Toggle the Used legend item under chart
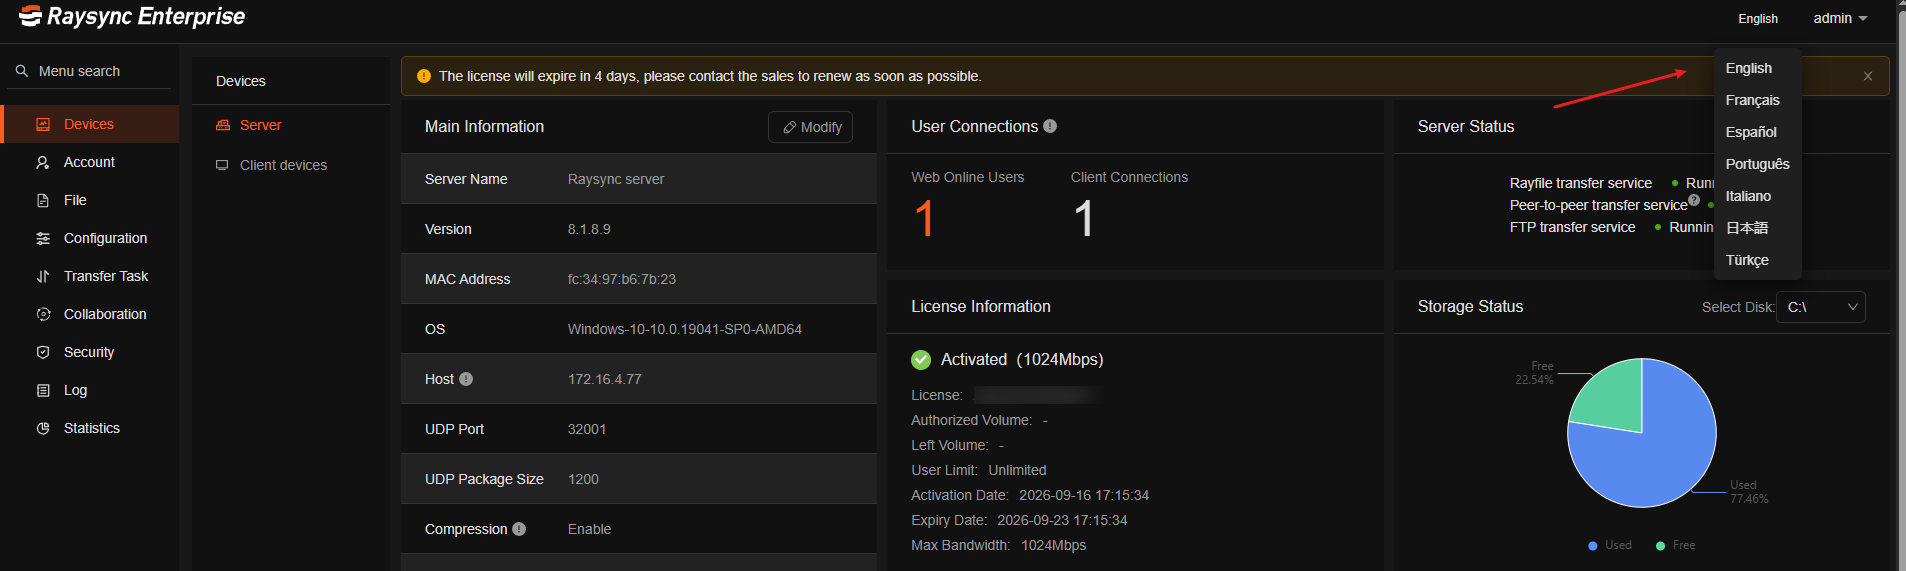 1610,545
